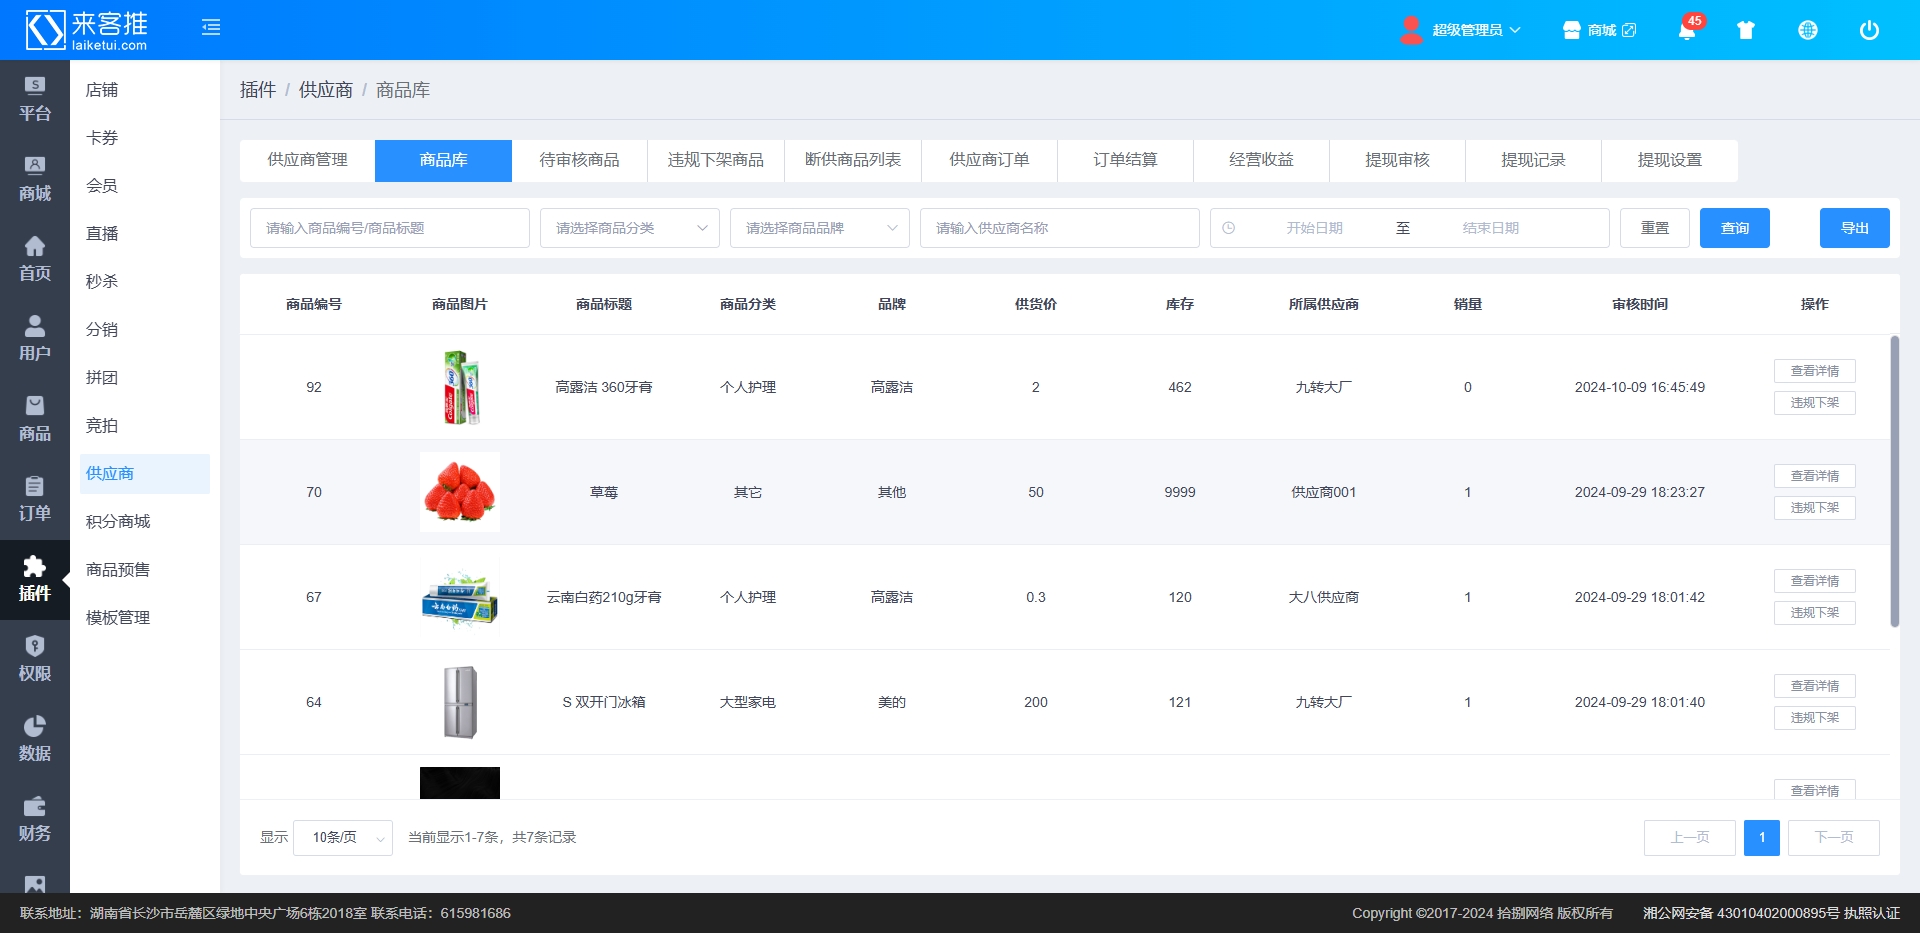The image size is (1920, 933).
Task: Open the 订单 orders sidebar icon
Action: click(x=35, y=499)
